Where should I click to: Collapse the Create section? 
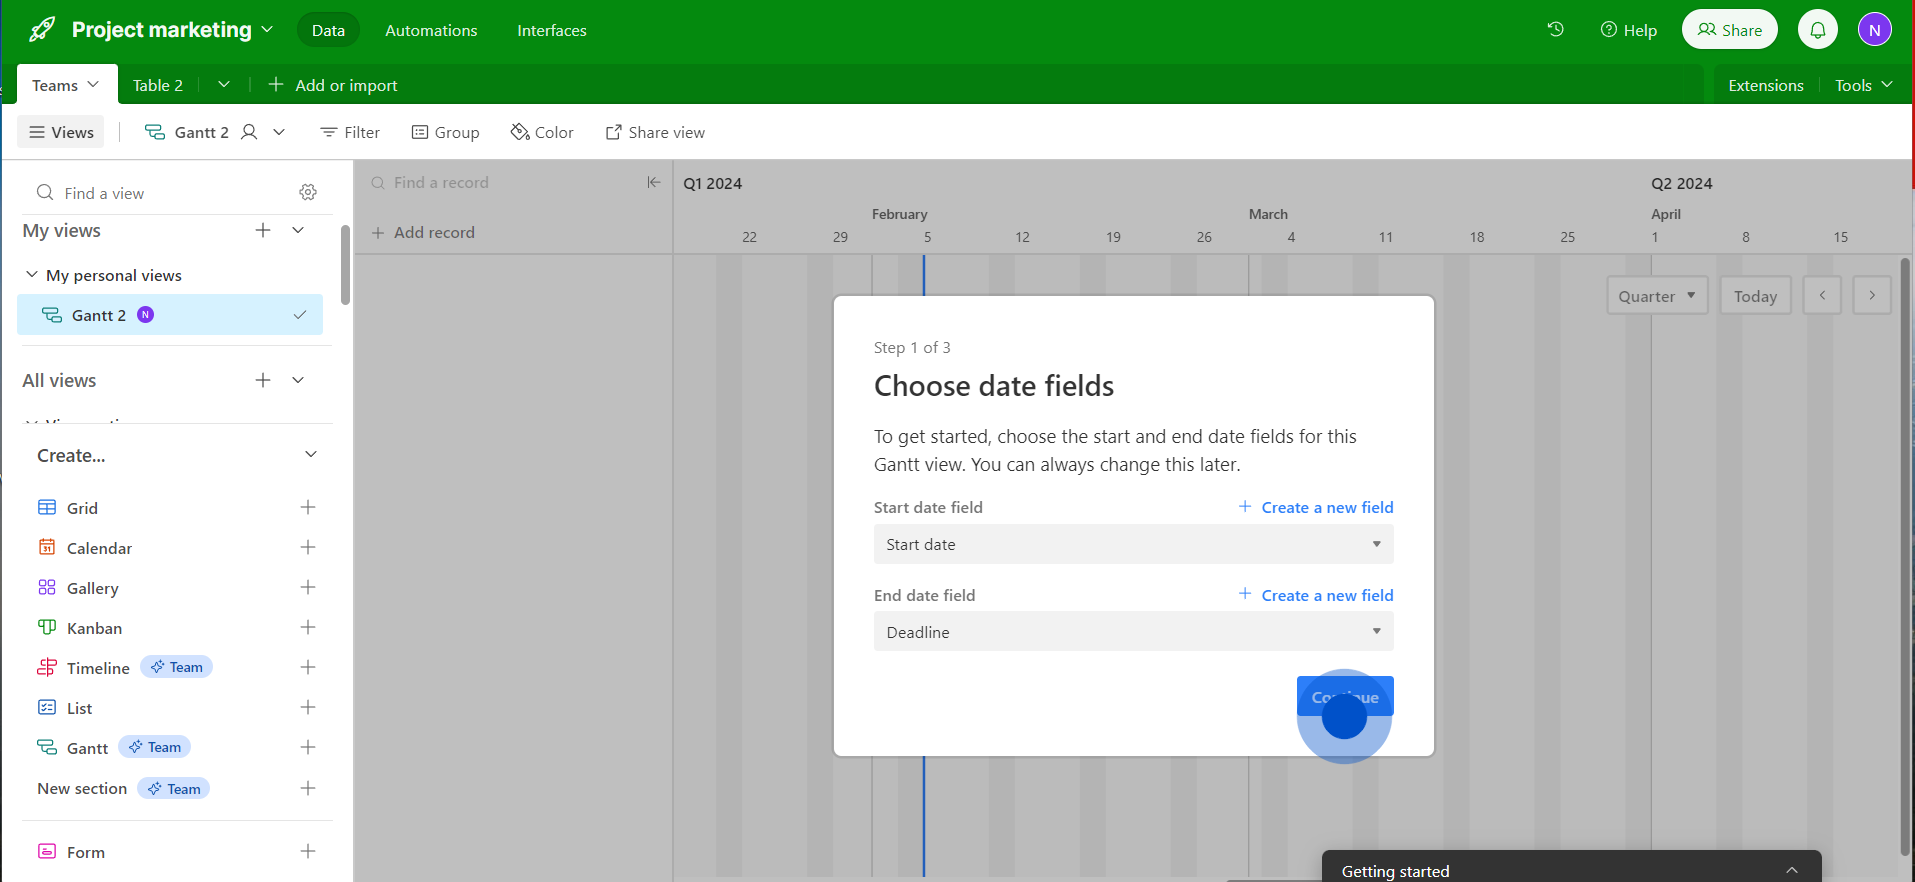[x=311, y=454]
